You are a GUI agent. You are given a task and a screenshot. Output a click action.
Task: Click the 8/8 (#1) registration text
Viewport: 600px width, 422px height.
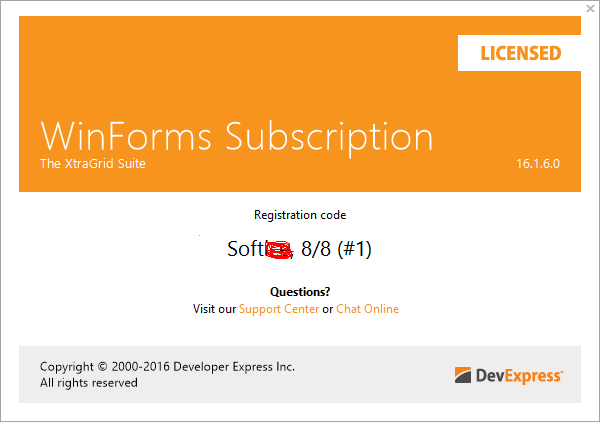click(336, 249)
